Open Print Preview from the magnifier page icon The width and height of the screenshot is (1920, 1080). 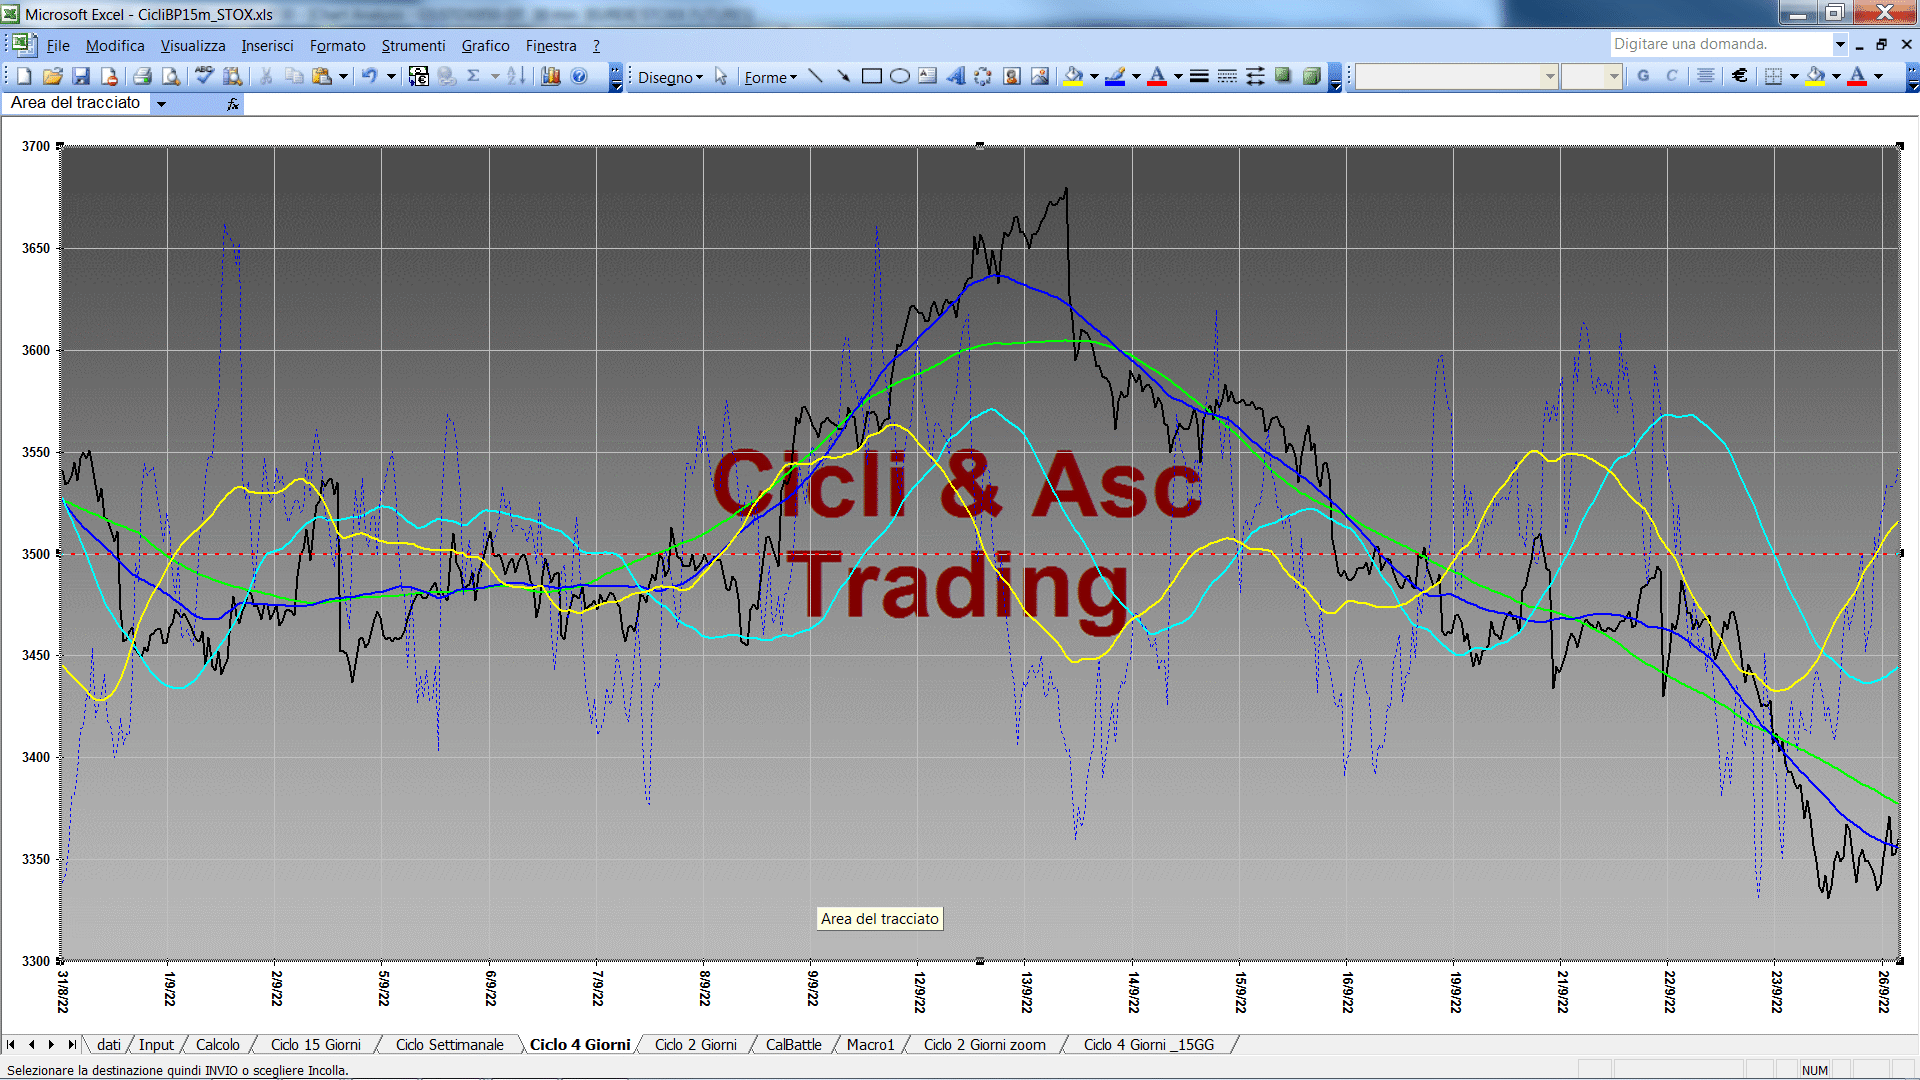171,77
